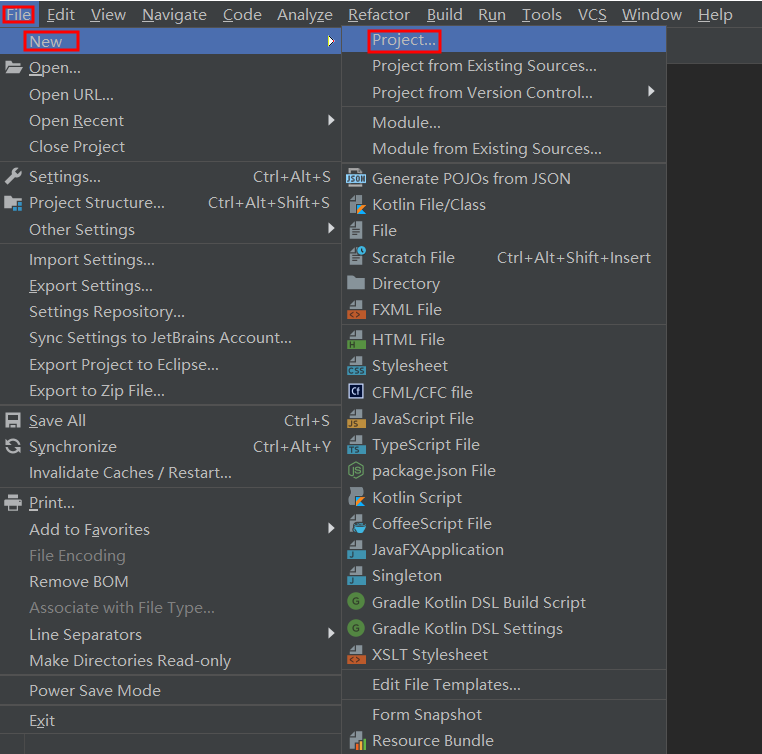Click the TypeScript File icon

357,445
